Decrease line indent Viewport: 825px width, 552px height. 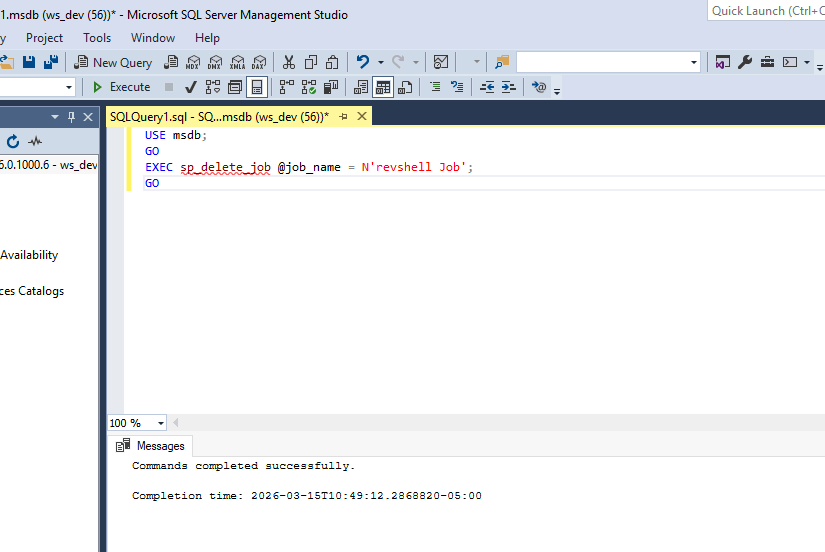[x=487, y=87]
